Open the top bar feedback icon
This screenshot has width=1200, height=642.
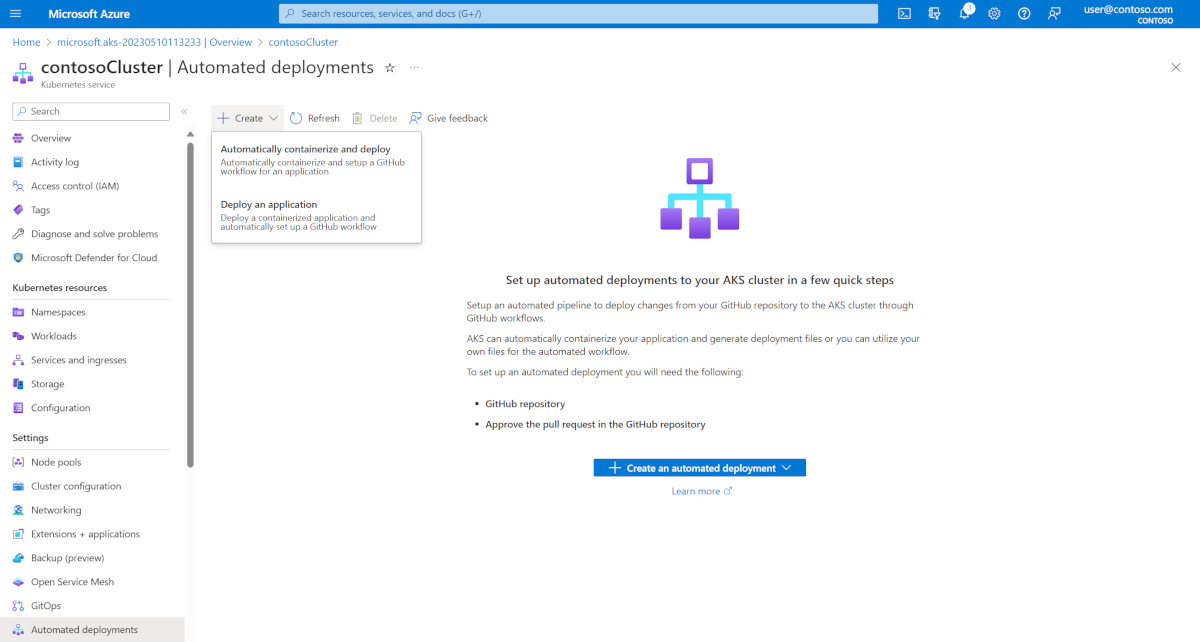pyautogui.click(x=1054, y=14)
